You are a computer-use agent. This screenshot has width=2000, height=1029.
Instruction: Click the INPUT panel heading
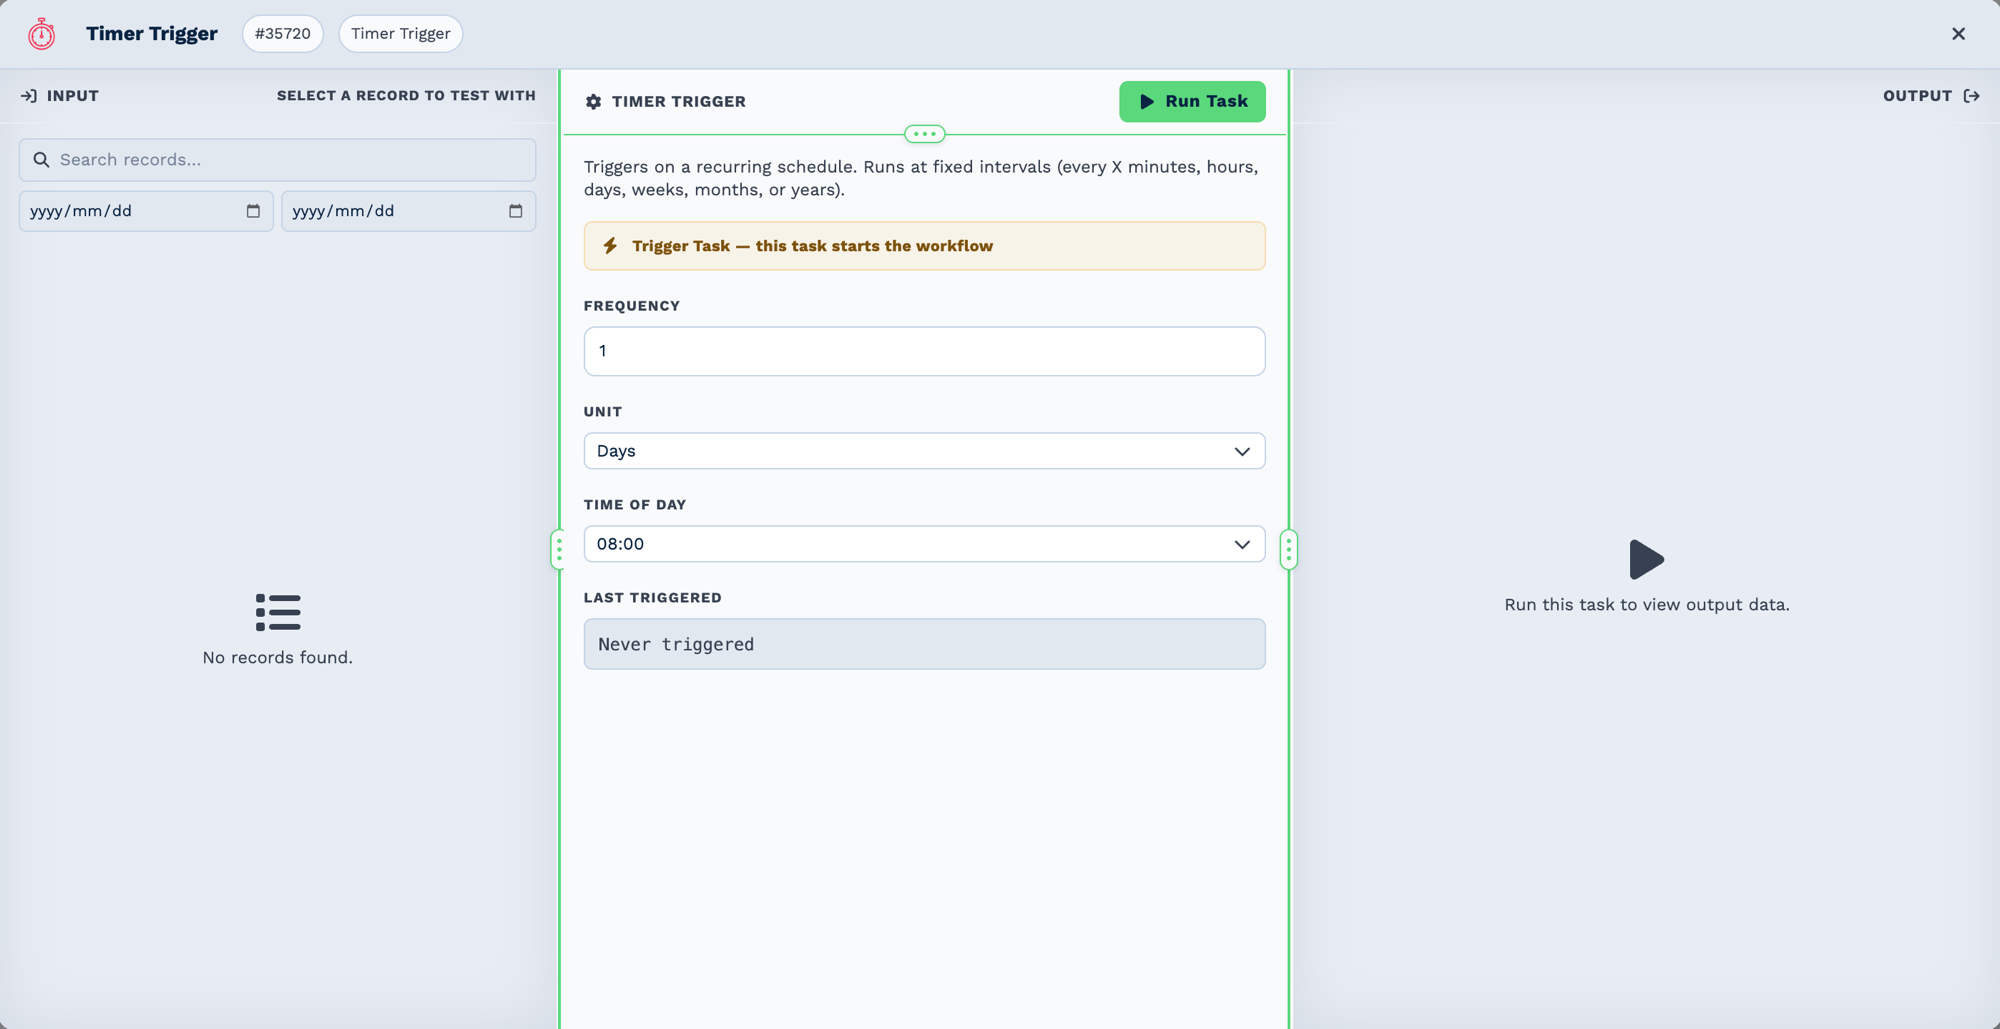[x=73, y=96]
